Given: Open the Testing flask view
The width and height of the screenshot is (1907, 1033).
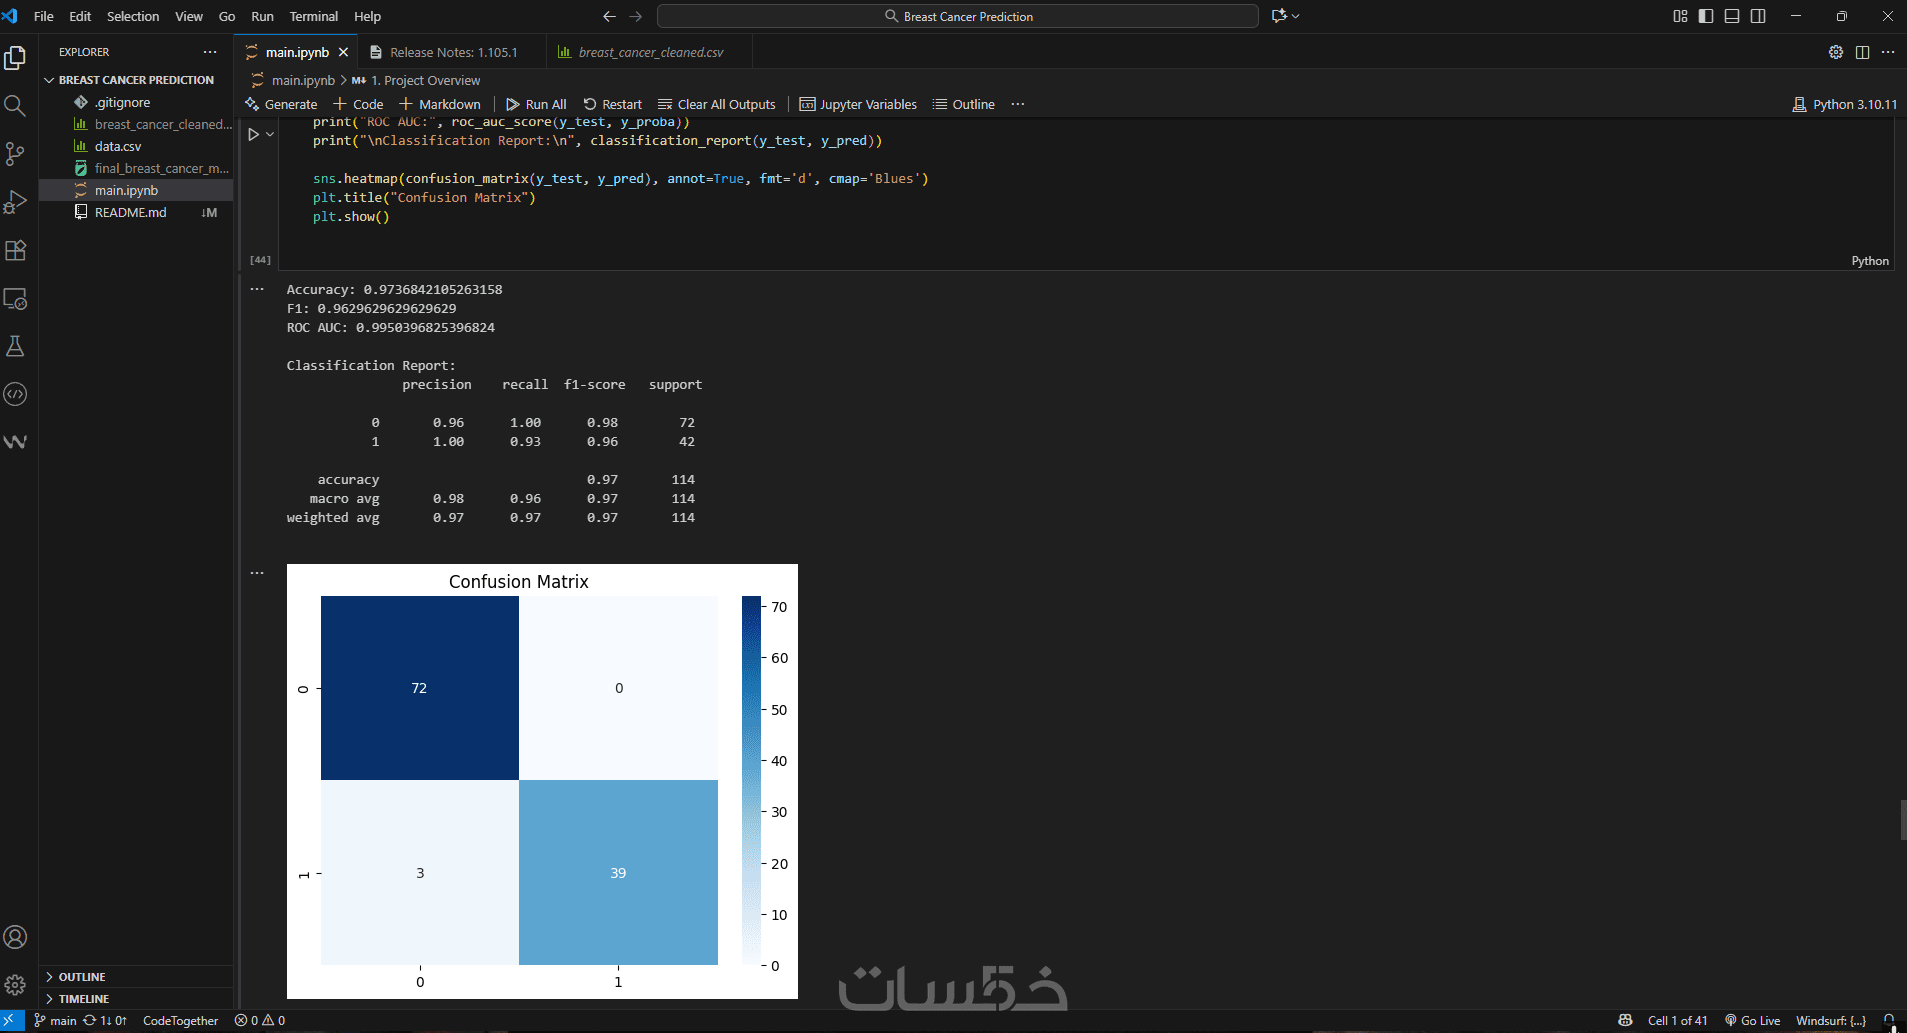Looking at the screenshot, I should [x=15, y=346].
